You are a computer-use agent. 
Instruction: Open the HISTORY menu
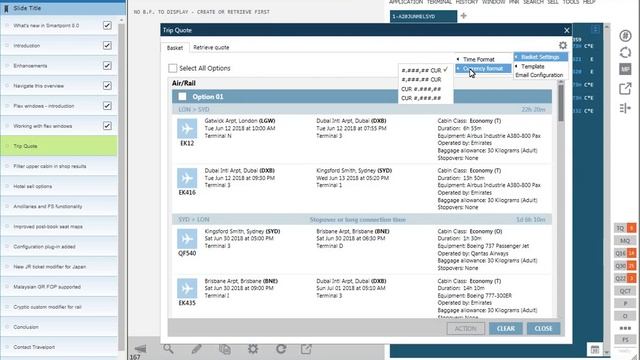click(467, 2)
